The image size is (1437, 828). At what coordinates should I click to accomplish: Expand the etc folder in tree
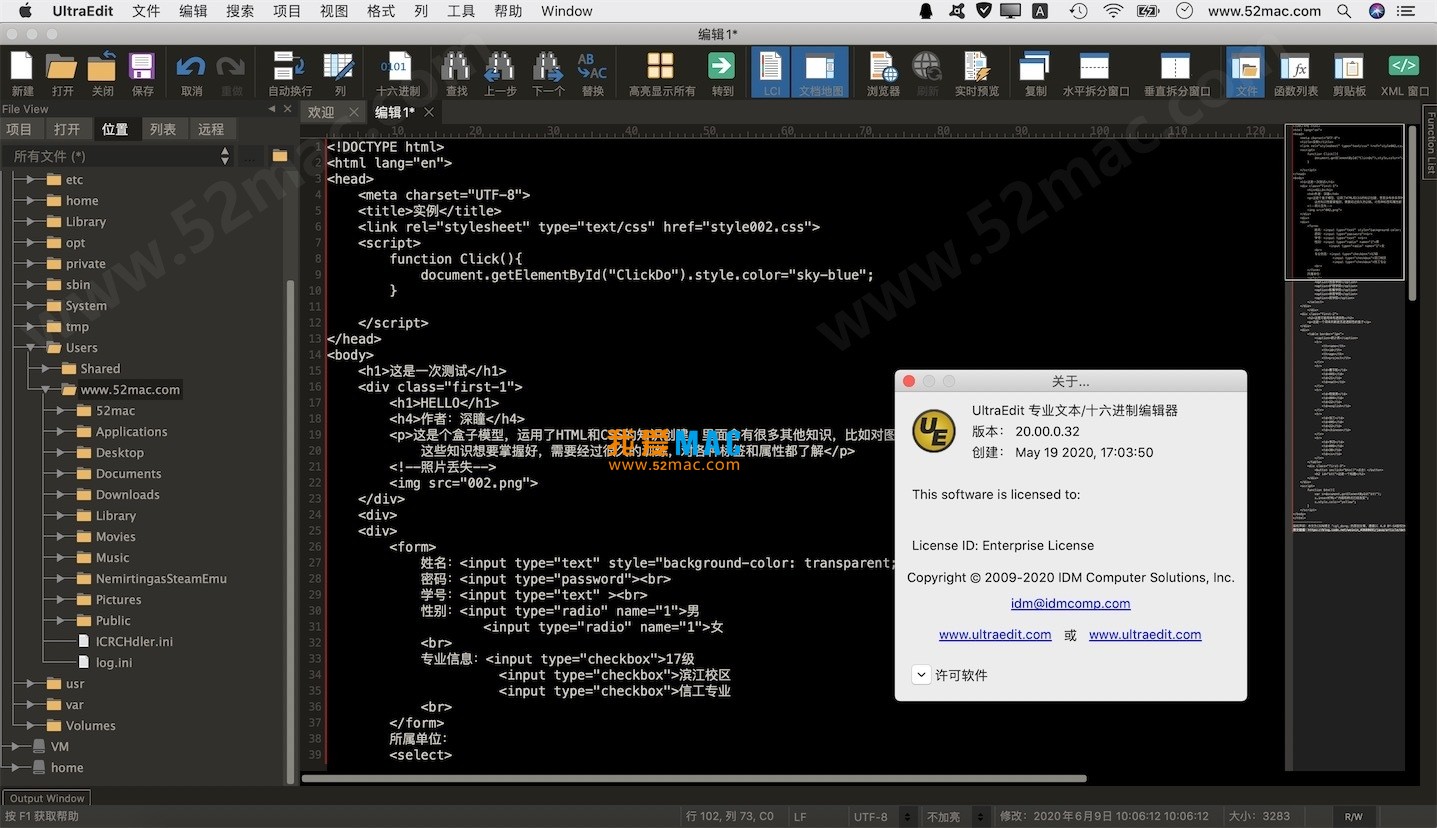(31, 180)
